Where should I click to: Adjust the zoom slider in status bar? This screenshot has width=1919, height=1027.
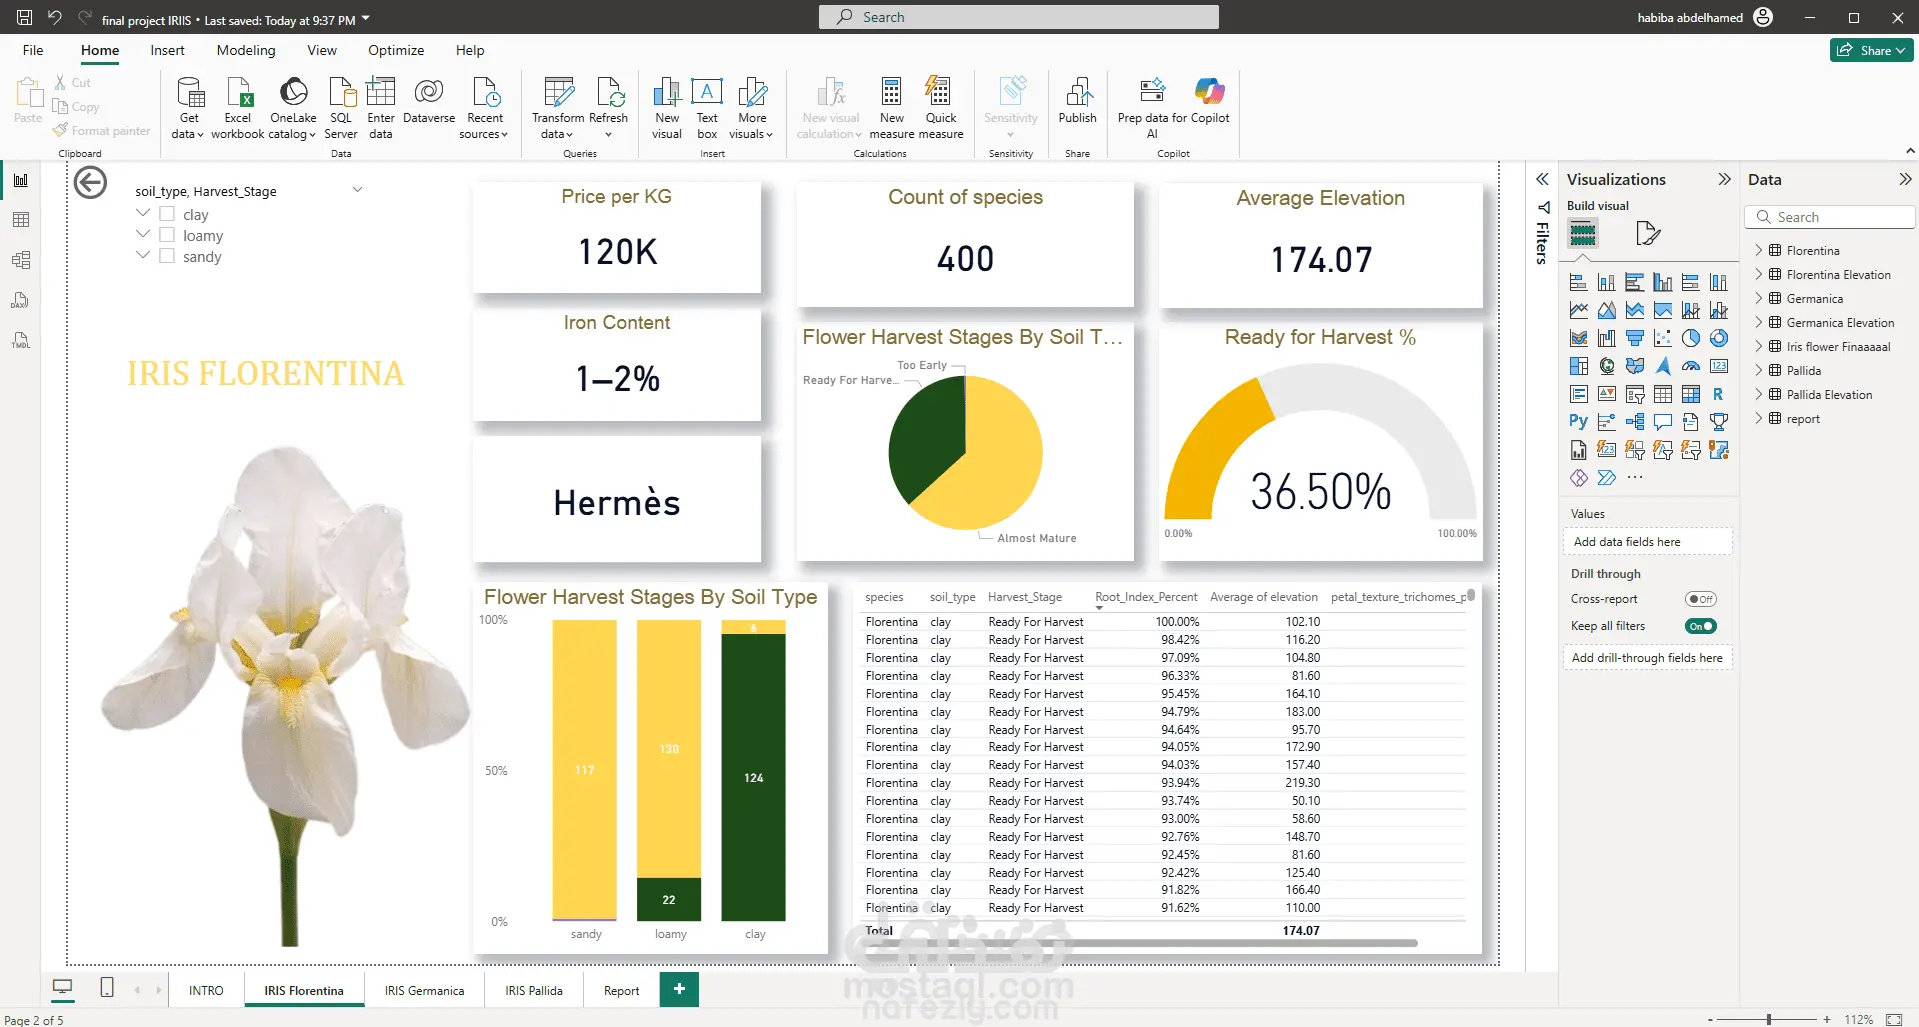(x=1768, y=1019)
